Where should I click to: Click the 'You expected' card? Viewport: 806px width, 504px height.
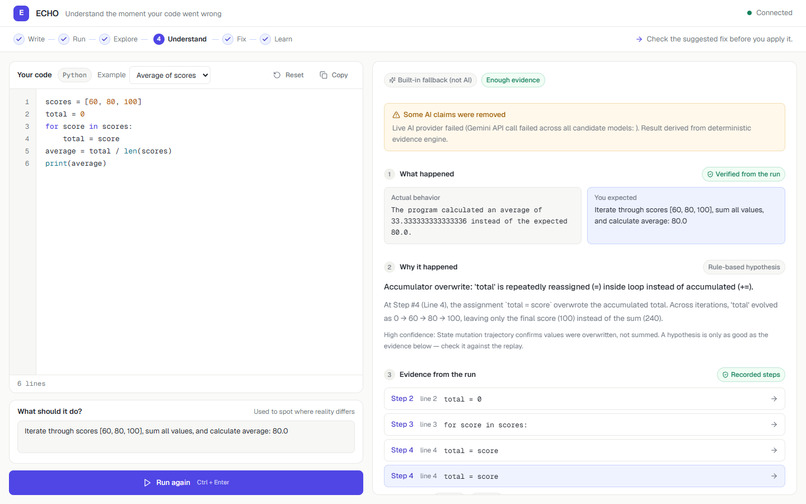pyautogui.click(x=686, y=215)
